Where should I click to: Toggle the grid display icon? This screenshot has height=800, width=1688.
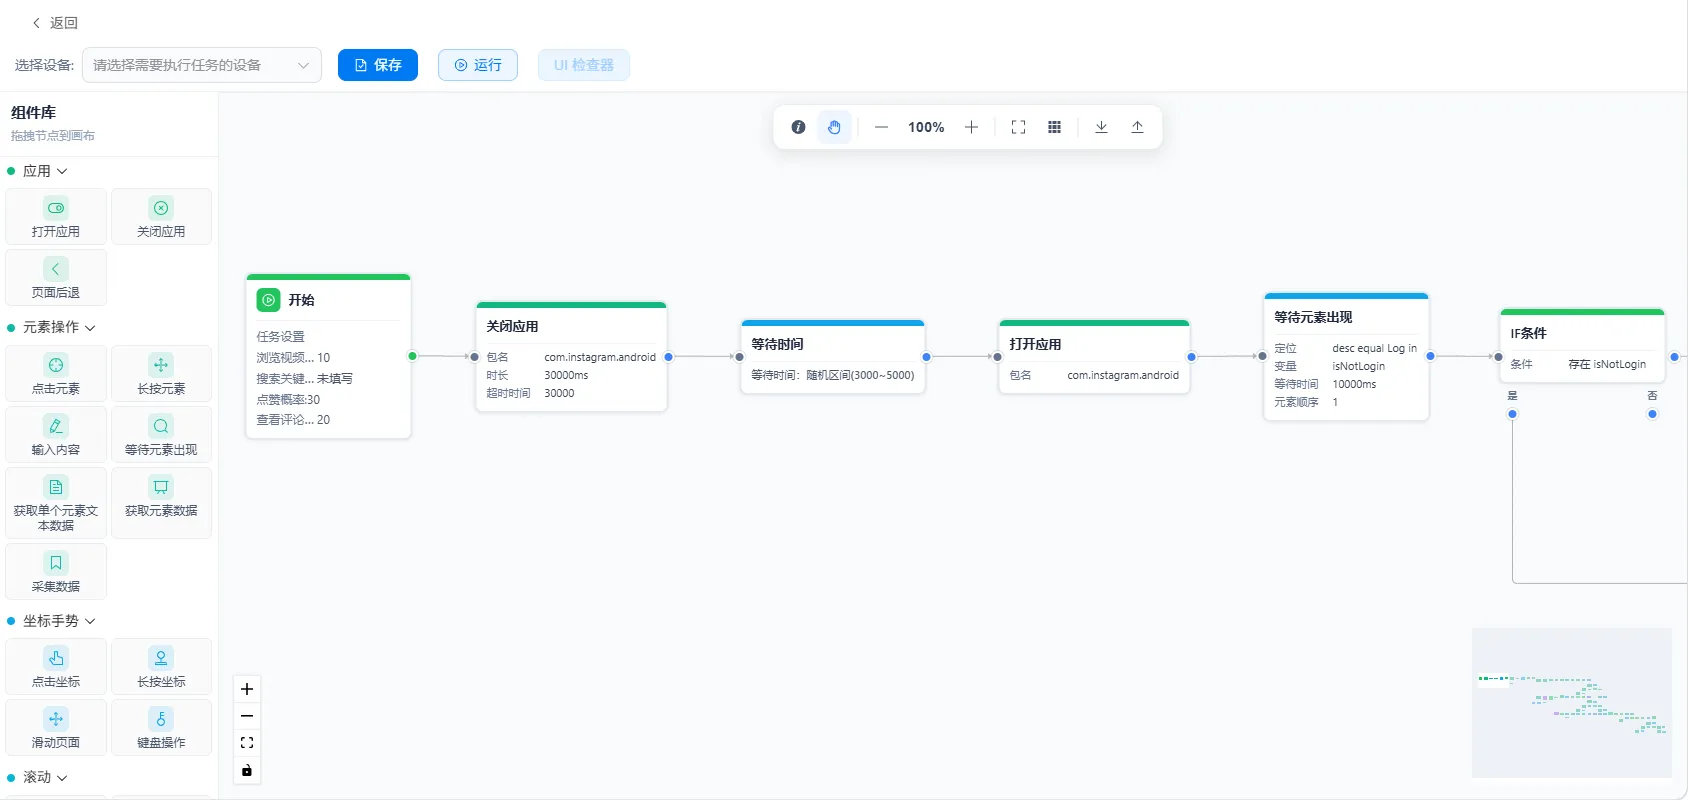[x=1054, y=127]
